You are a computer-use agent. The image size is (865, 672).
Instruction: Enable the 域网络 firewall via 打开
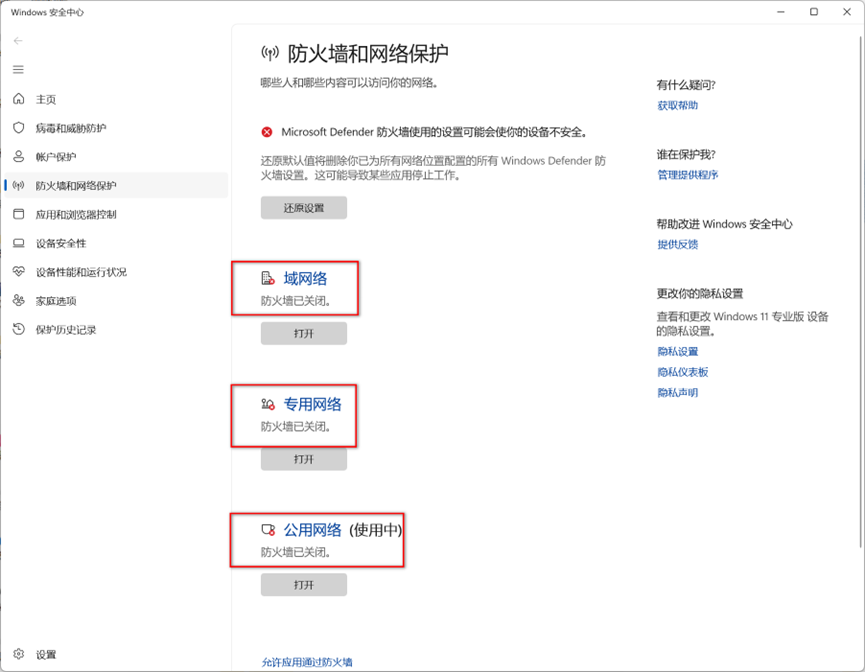pyautogui.click(x=304, y=333)
